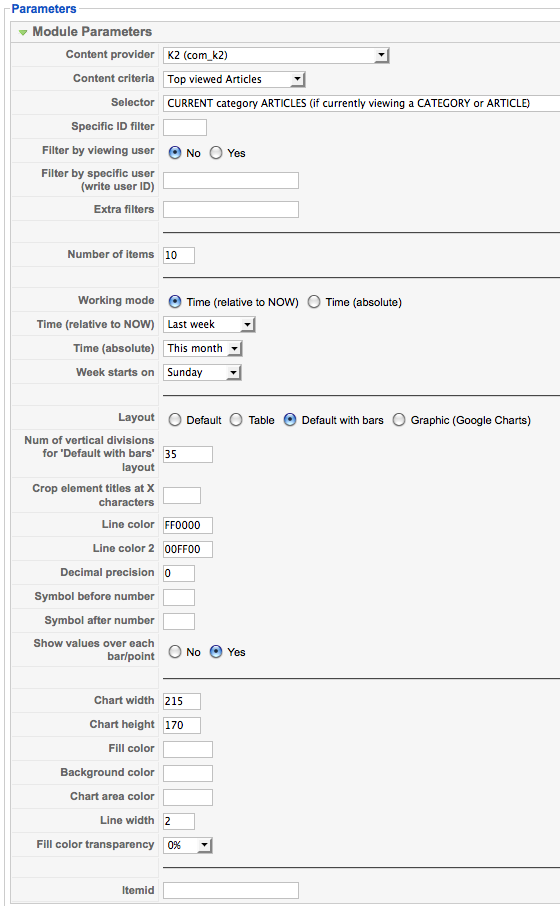Click the Extra filters input field
The height and width of the screenshot is (906, 560).
point(231,209)
